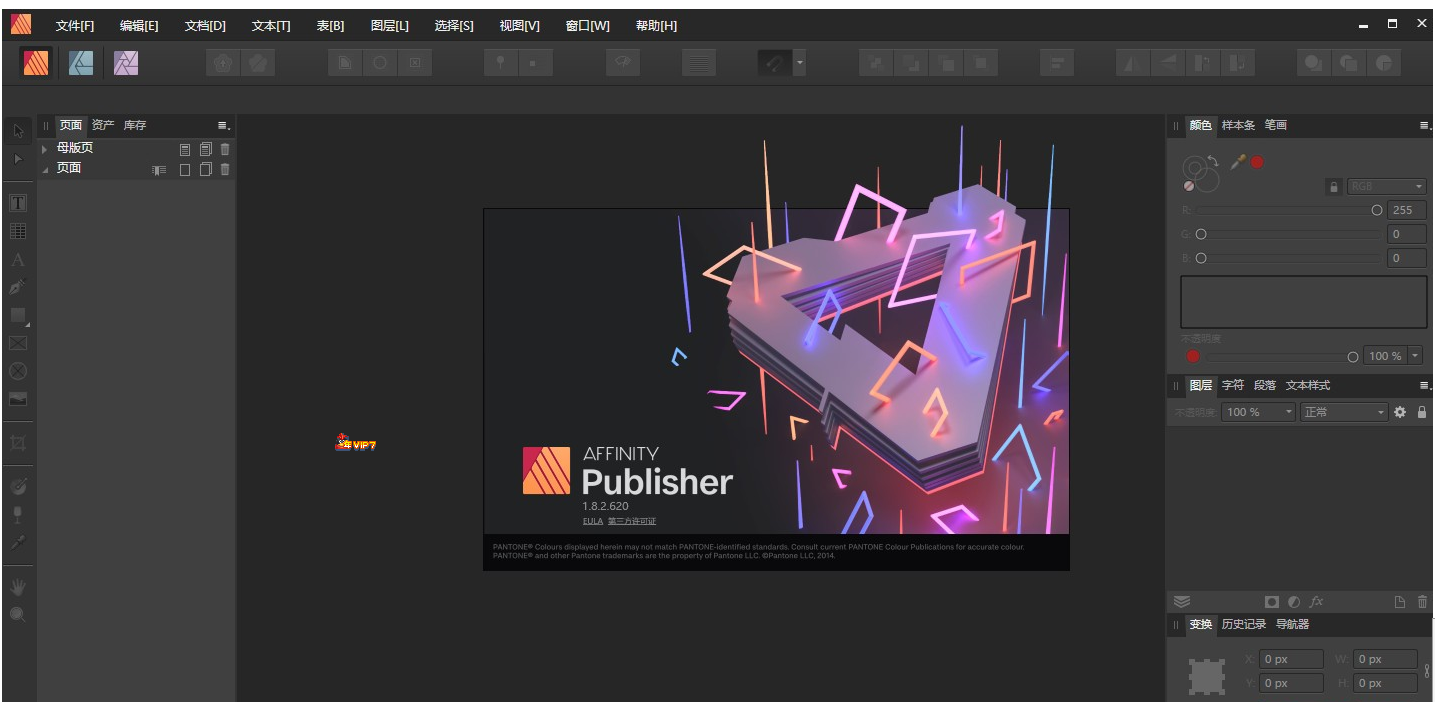Select the Picture Frame Rectangle tool
This screenshot has width=1435, height=702.
point(18,343)
